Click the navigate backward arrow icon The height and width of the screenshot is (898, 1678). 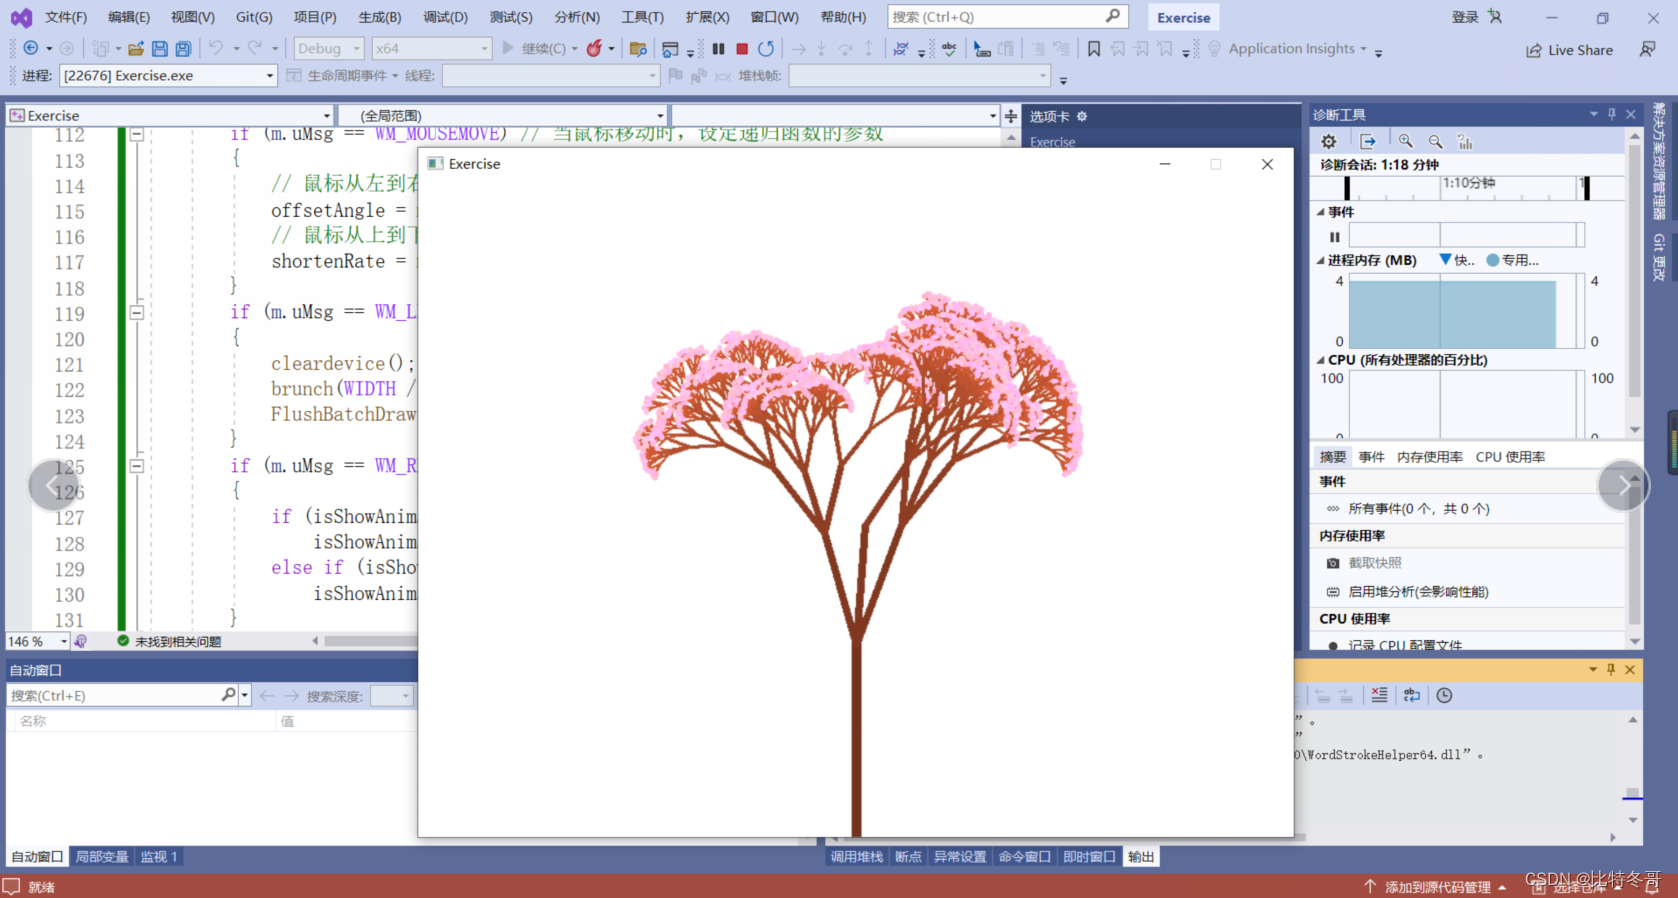[31, 48]
